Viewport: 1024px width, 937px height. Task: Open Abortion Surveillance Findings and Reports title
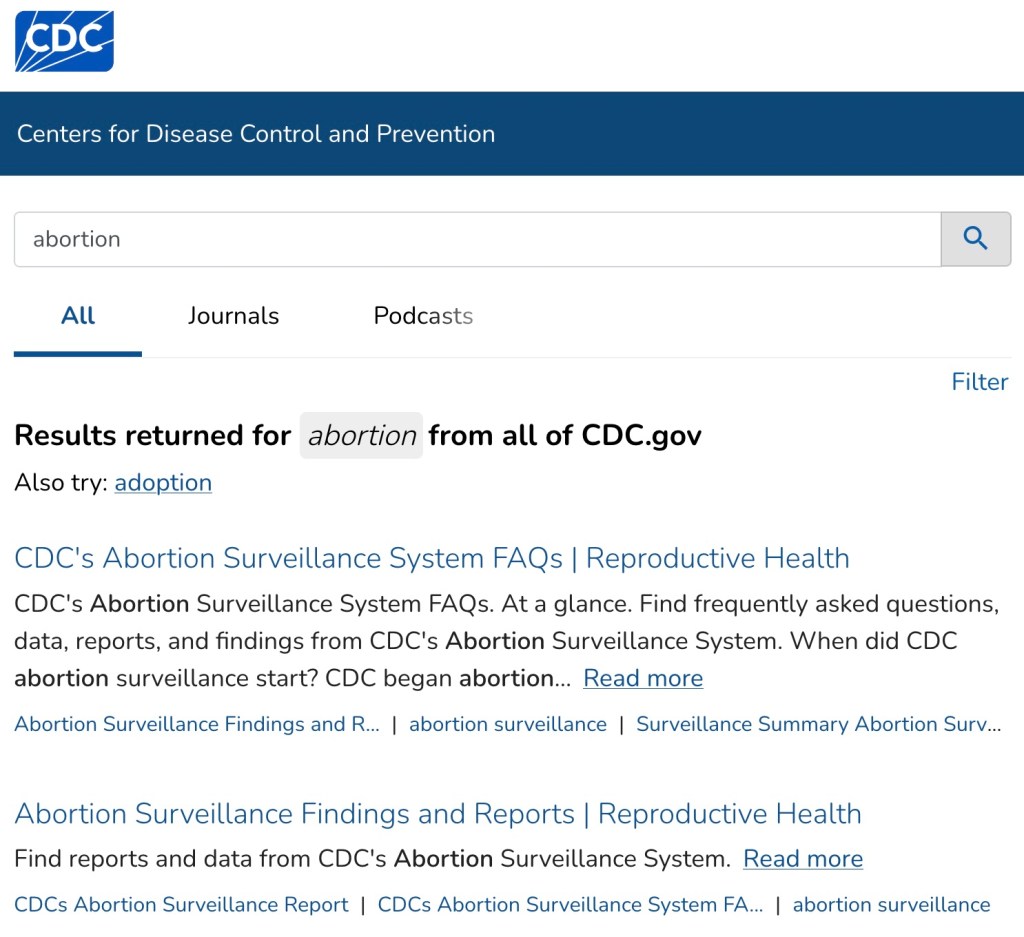(x=438, y=814)
